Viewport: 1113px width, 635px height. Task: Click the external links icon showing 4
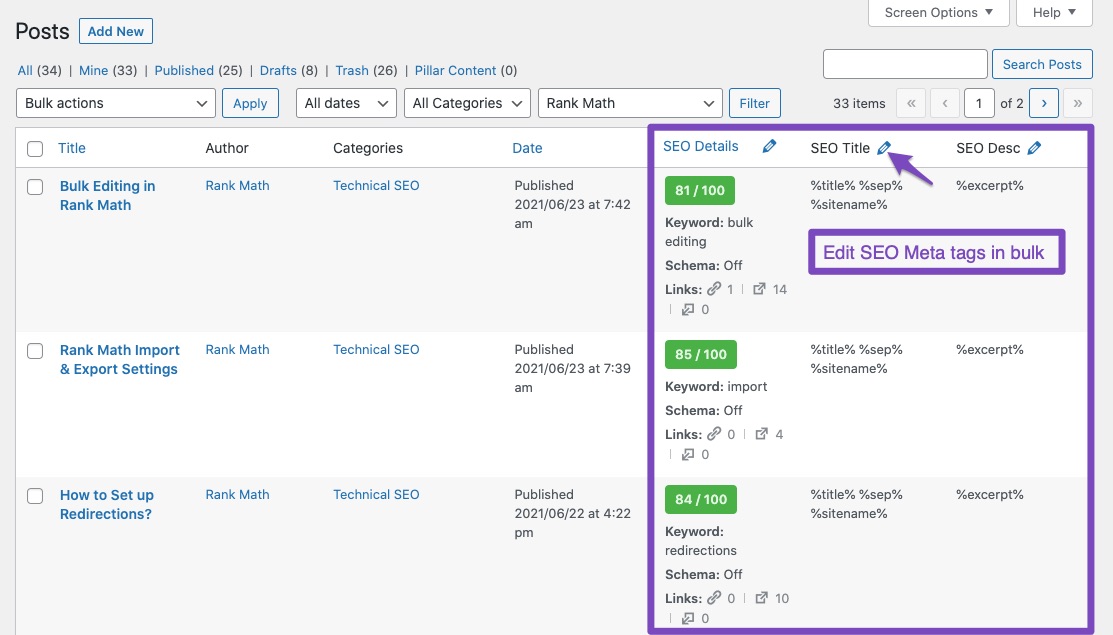[763, 434]
